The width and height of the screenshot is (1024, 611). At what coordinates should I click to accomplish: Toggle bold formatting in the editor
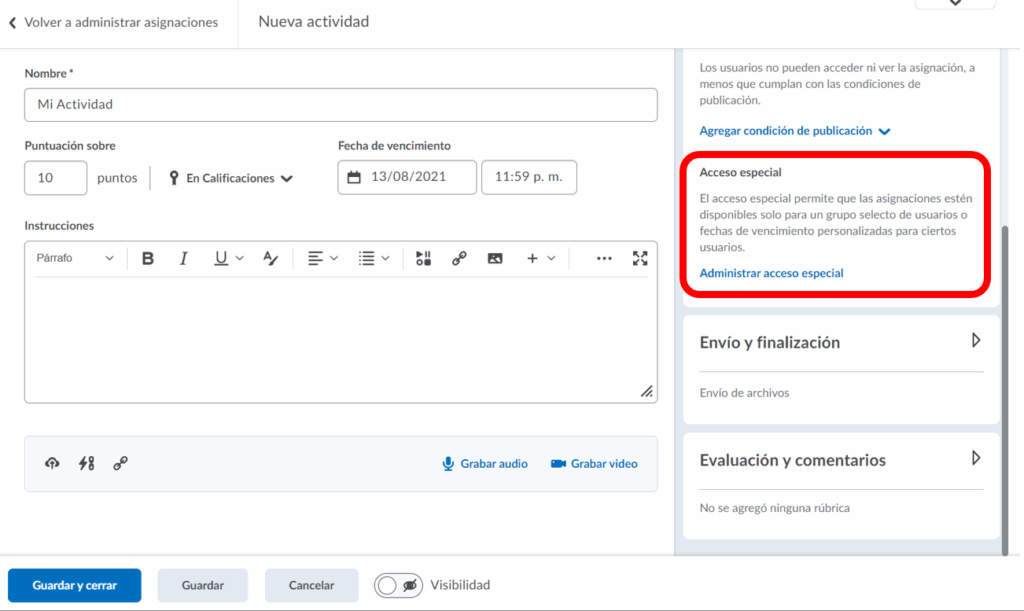(148, 258)
